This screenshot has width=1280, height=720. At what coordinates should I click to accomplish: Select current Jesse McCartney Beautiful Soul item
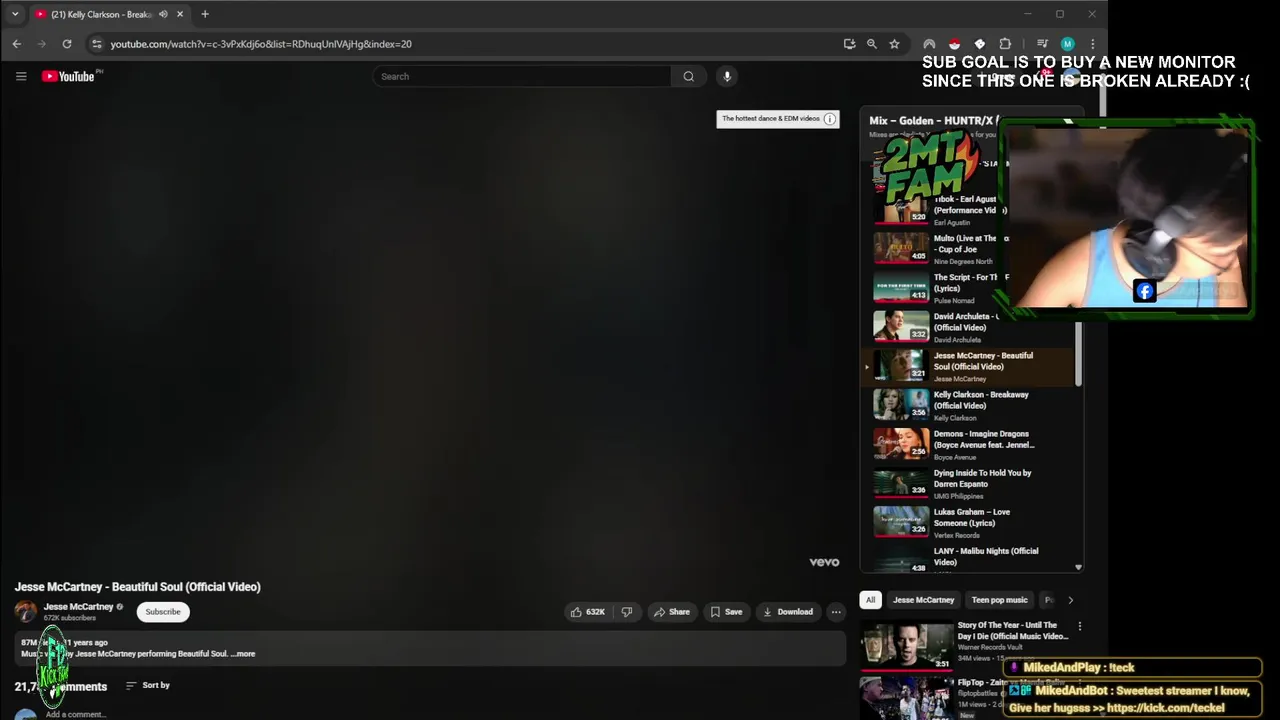pyautogui.click(x=967, y=366)
